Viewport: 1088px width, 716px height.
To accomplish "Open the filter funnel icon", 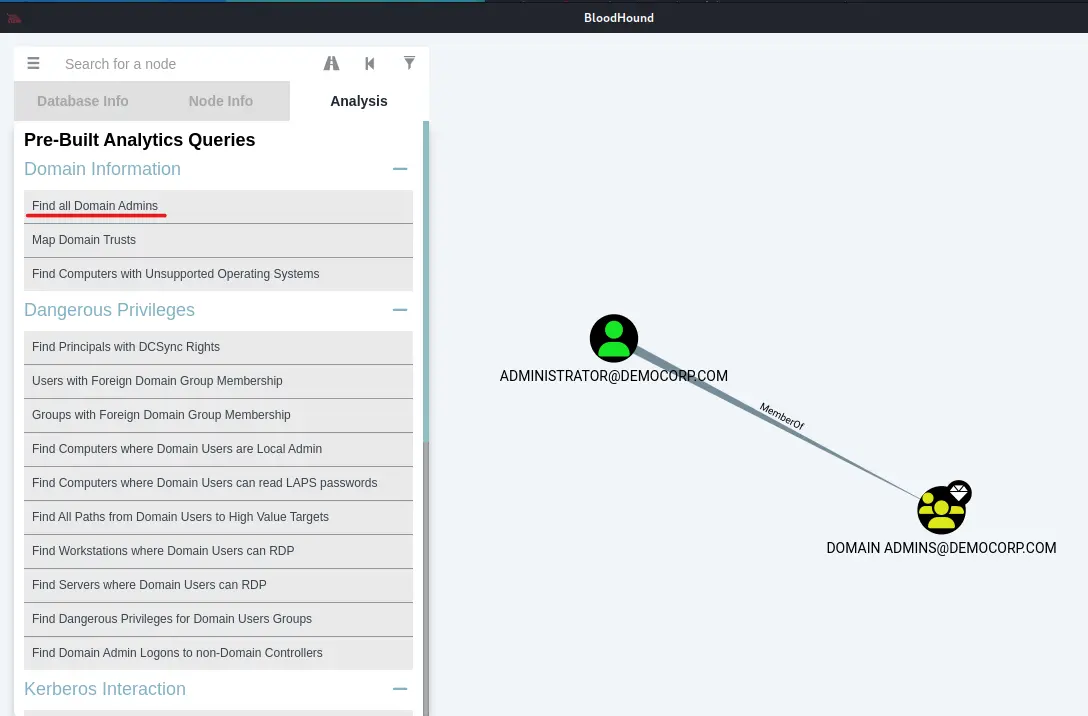I will [409, 63].
